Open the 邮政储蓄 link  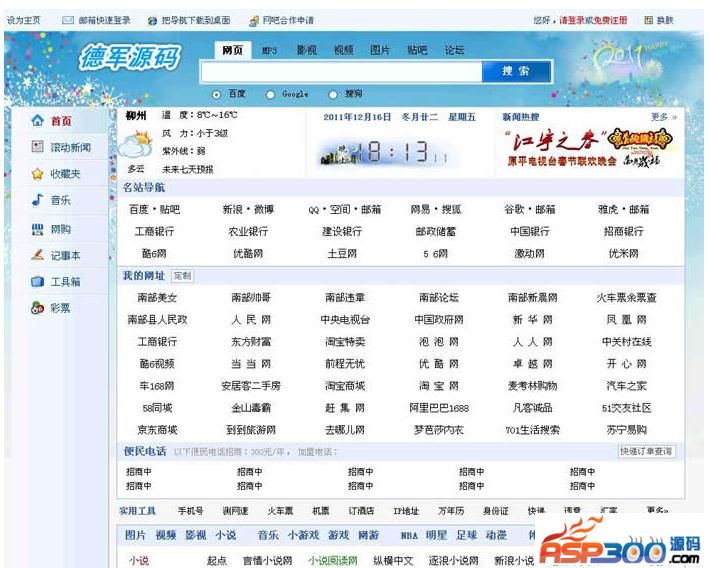click(436, 231)
